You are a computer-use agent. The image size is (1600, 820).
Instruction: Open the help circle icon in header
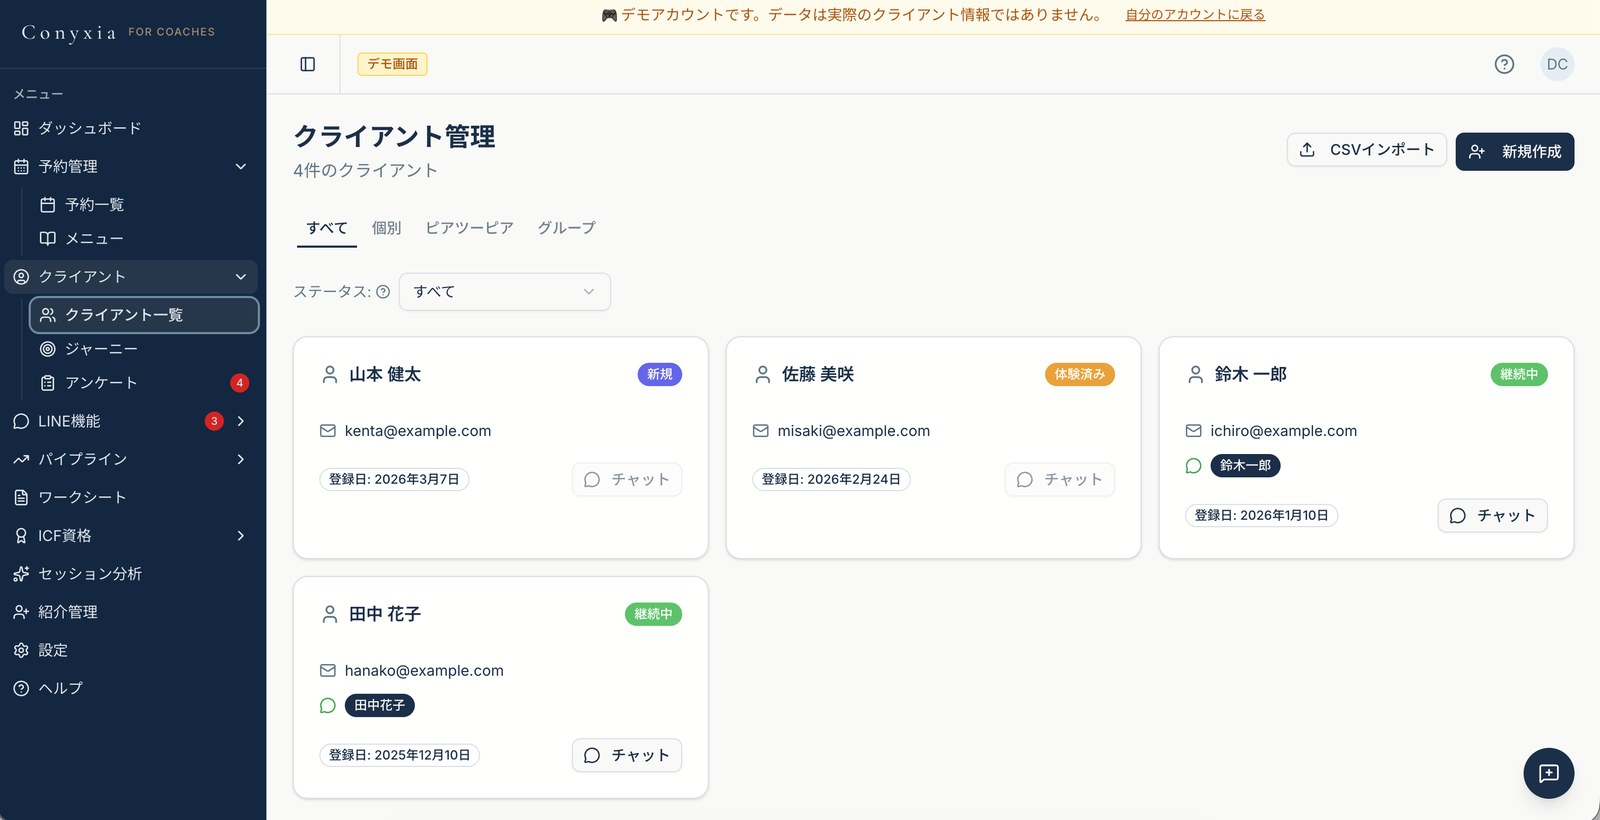point(1504,64)
